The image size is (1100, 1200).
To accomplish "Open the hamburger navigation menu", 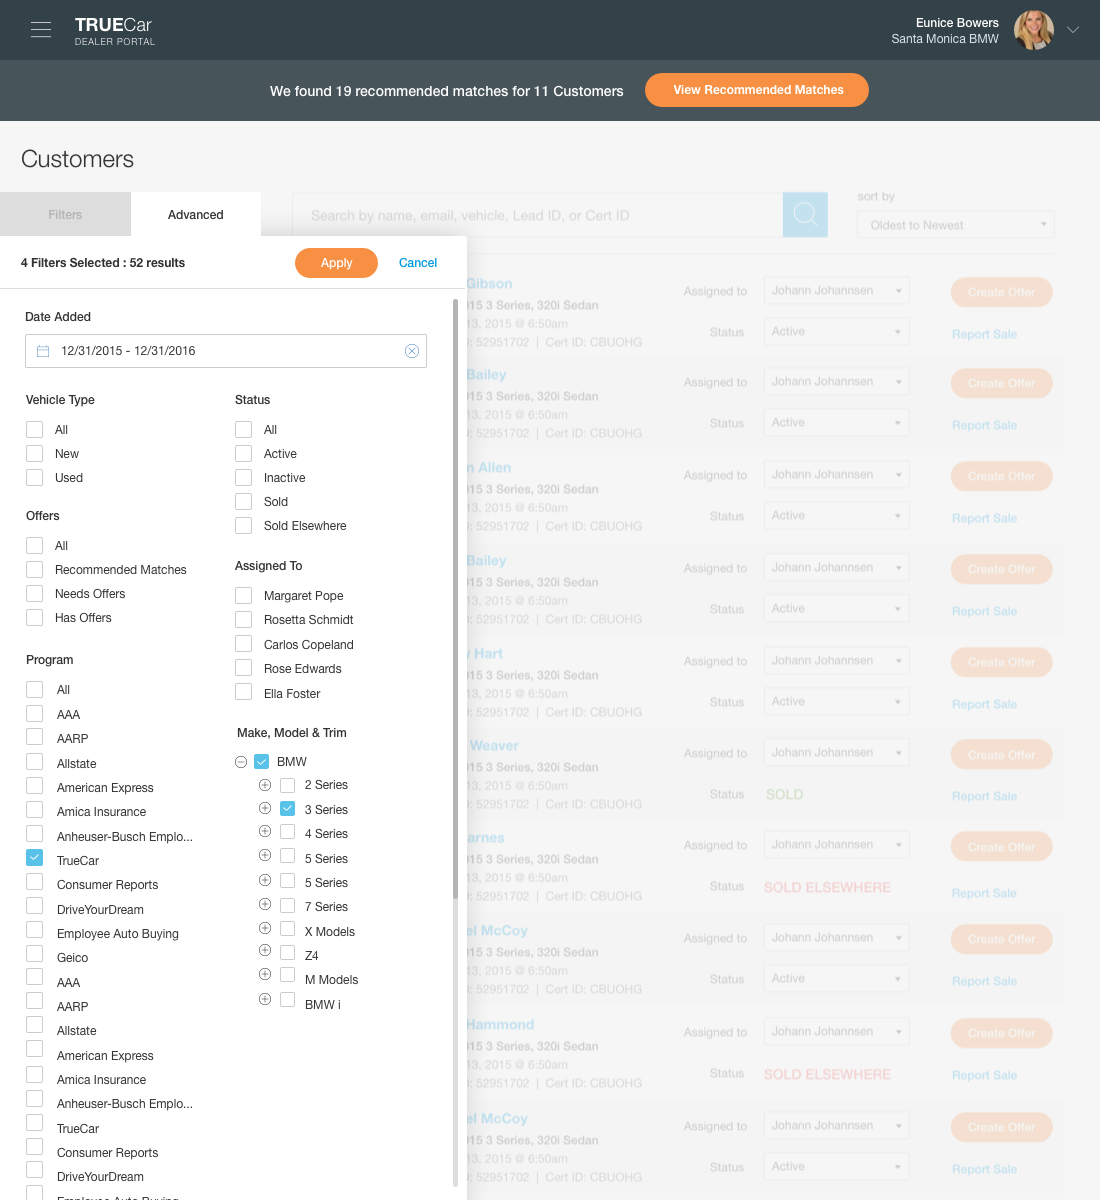I will click(x=40, y=29).
